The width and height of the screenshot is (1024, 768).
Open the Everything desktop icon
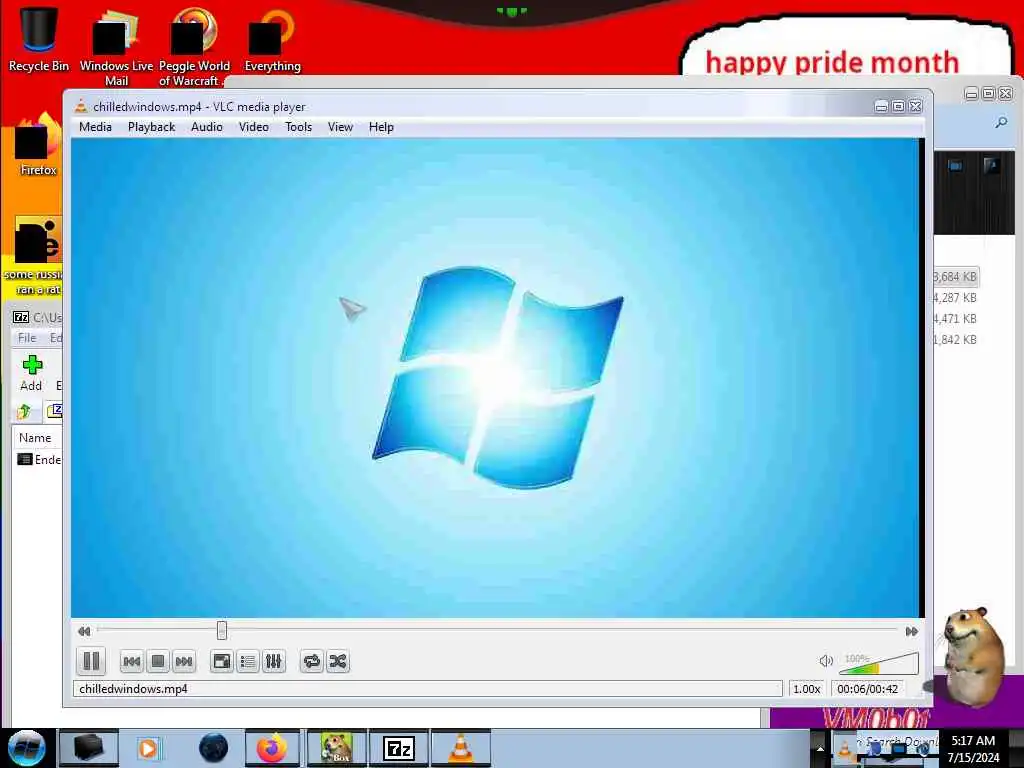click(272, 39)
